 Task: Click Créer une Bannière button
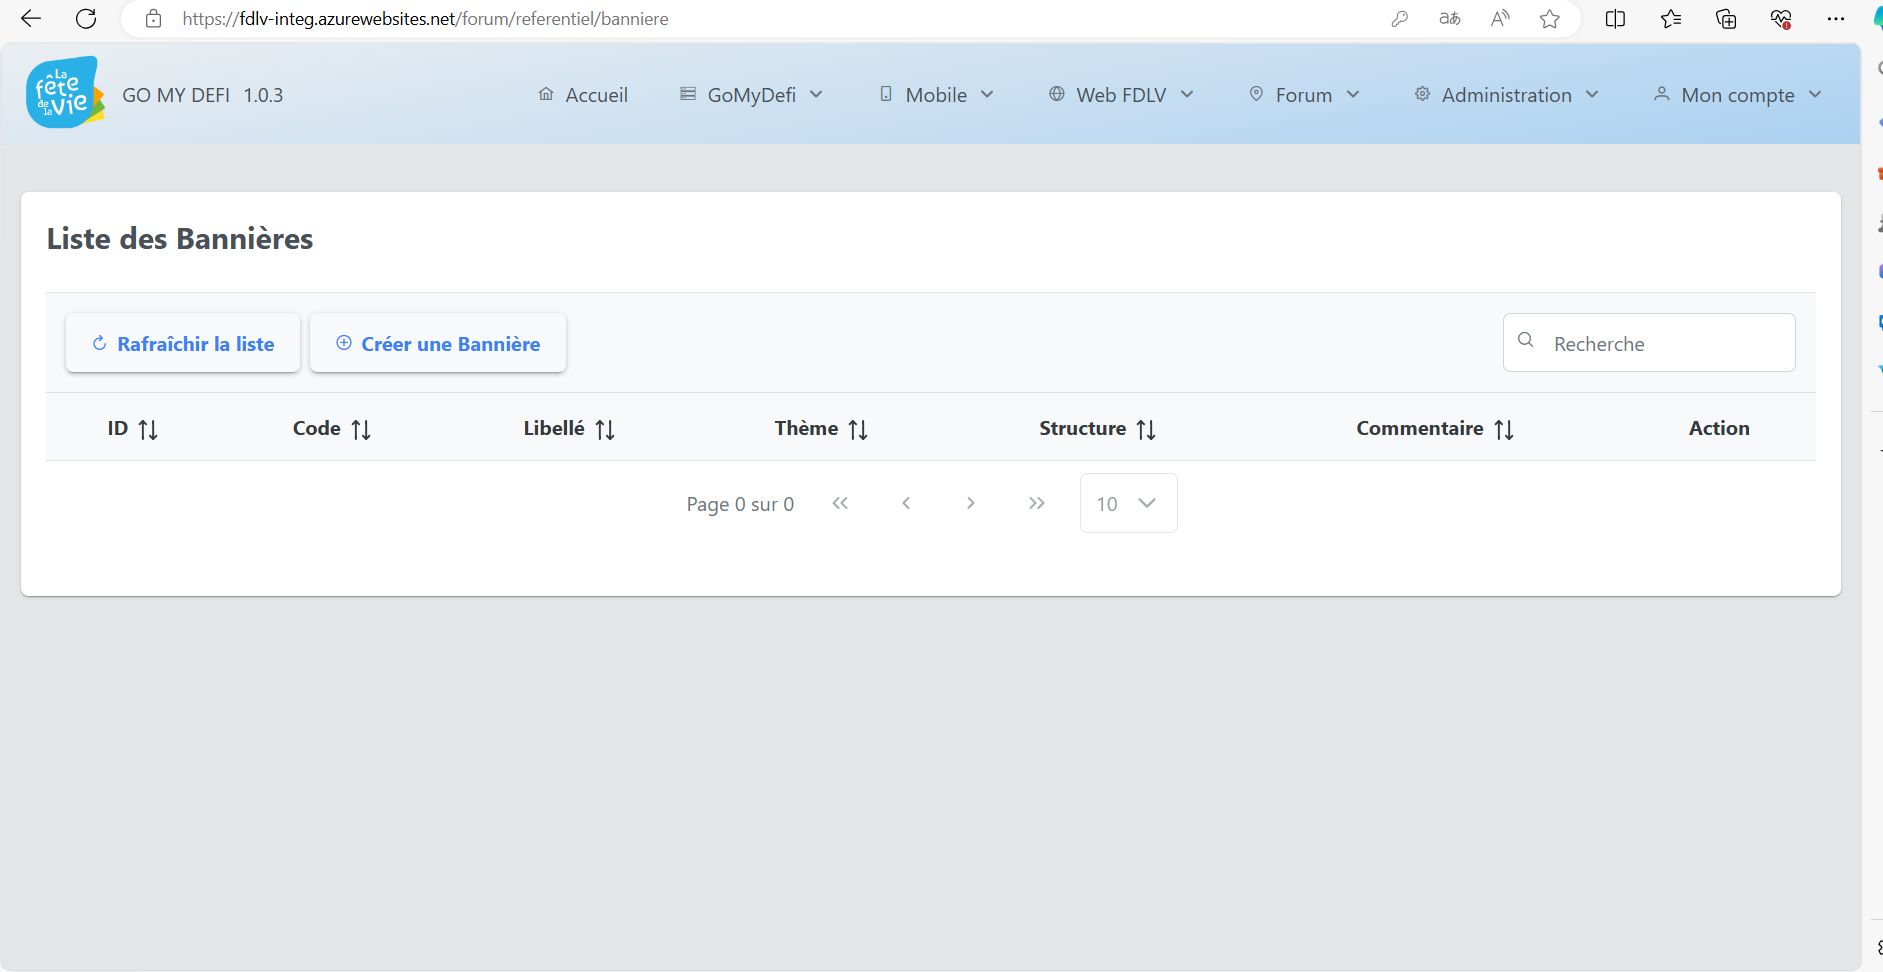pyautogui.click(x=438, y=343)
